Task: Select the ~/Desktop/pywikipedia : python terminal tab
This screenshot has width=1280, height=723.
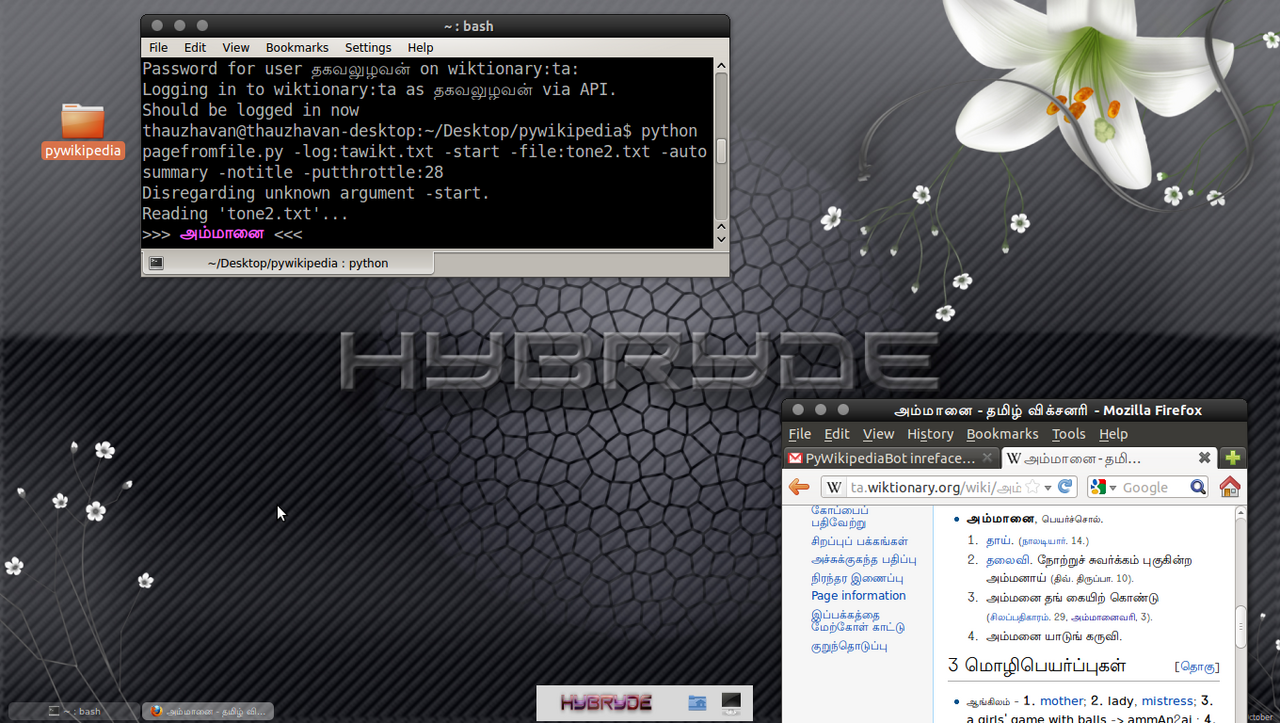Action: (x=288, y=263)
